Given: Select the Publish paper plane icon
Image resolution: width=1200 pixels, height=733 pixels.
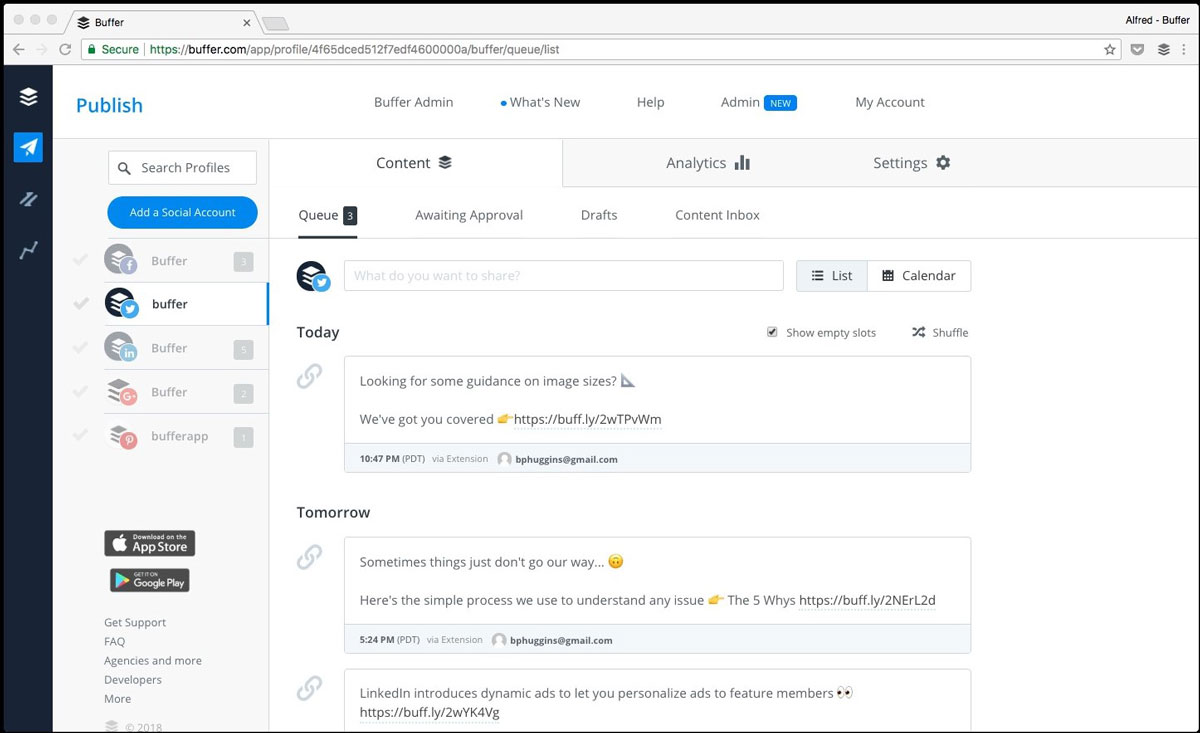Looking at the screenshot, I should coord(28,147).
